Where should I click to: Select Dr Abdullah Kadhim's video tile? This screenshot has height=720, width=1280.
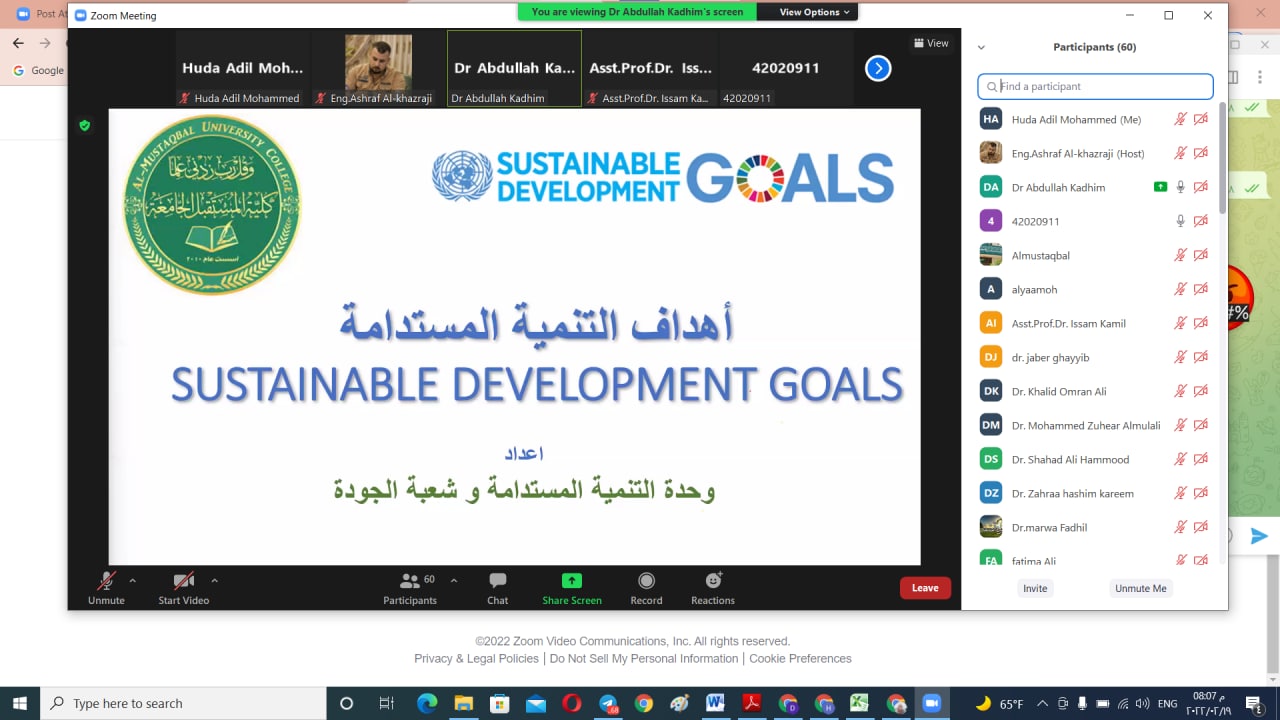tap(514, 68)
